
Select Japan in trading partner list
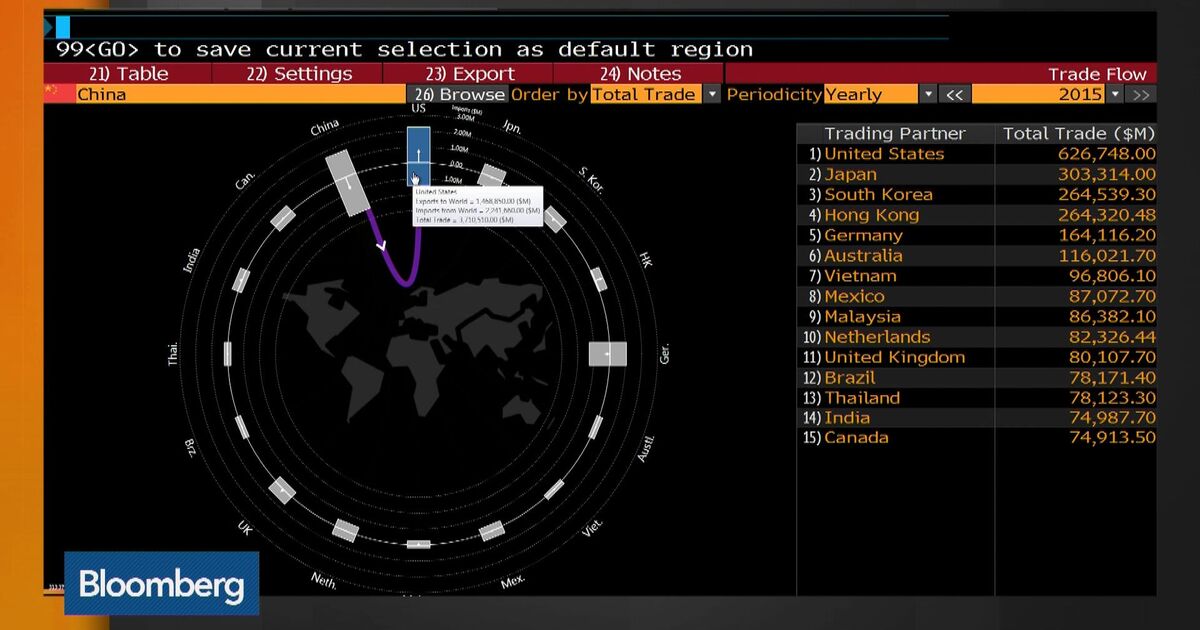click(x=850, y=174)
